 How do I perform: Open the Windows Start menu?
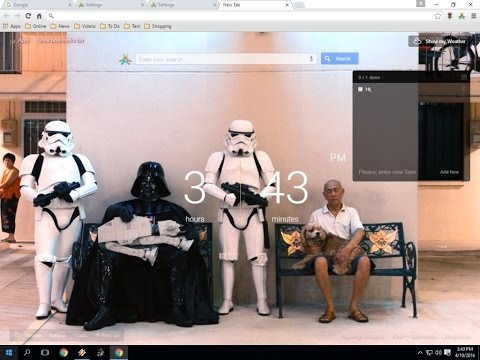[x=9, y=352]
